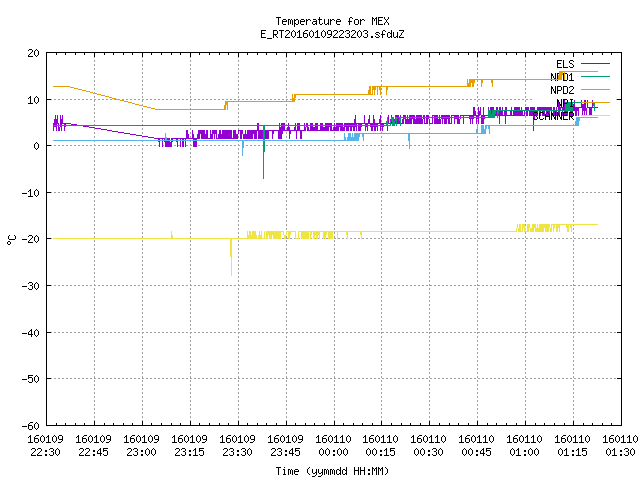Click the blue NPD2 legend line sample
This screenshot has height=480, width=640.
pyautogui.click(x=596, y=90)
